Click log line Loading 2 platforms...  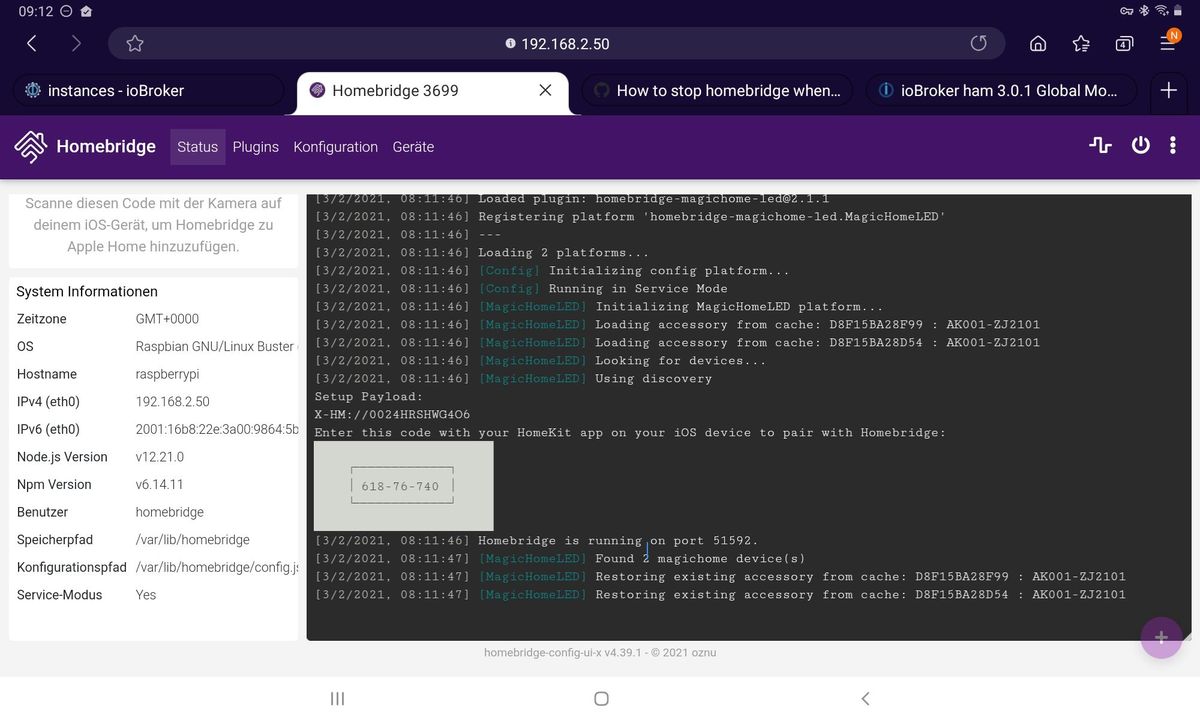tap(482, 252)
